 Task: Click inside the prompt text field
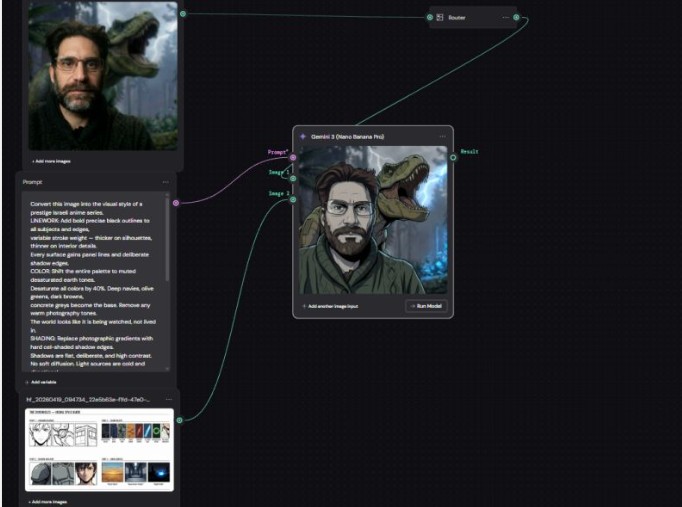pyautogui.click(x=94, y=283)
